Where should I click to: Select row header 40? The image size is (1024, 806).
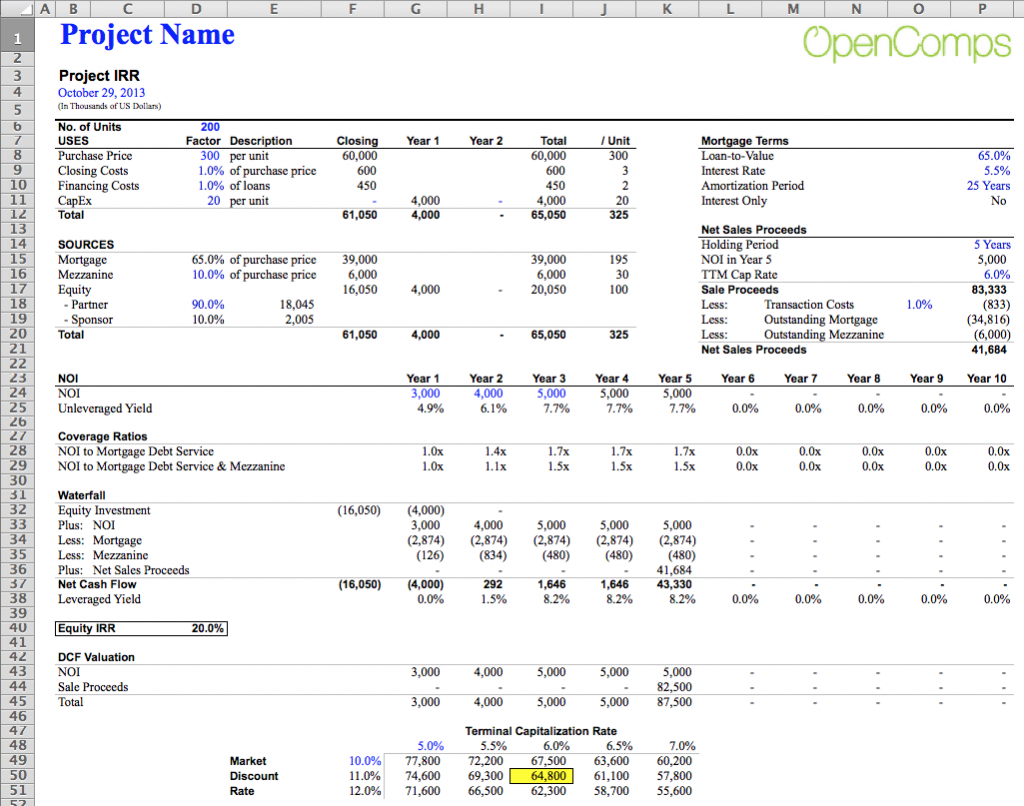tap(17, 628)
